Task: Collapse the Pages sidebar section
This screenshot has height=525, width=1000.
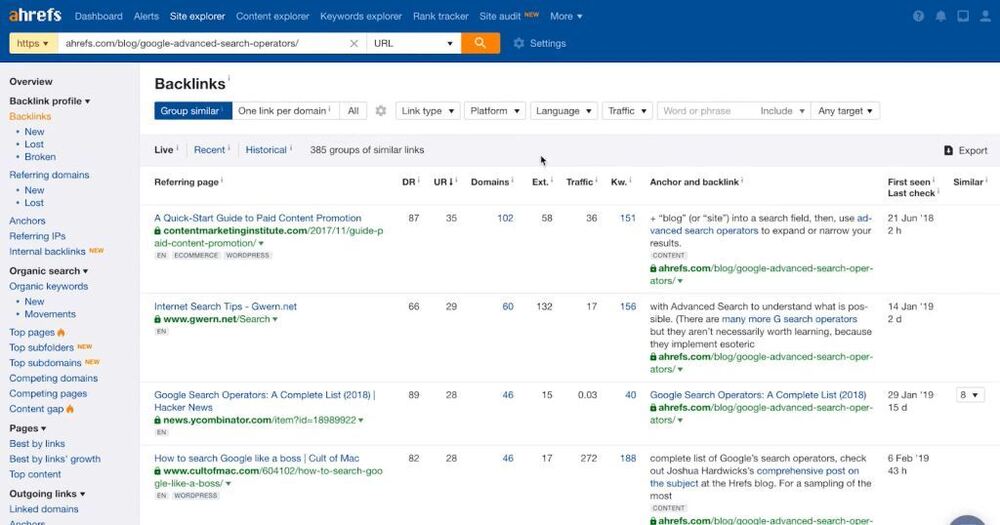Action: (27, 428)
